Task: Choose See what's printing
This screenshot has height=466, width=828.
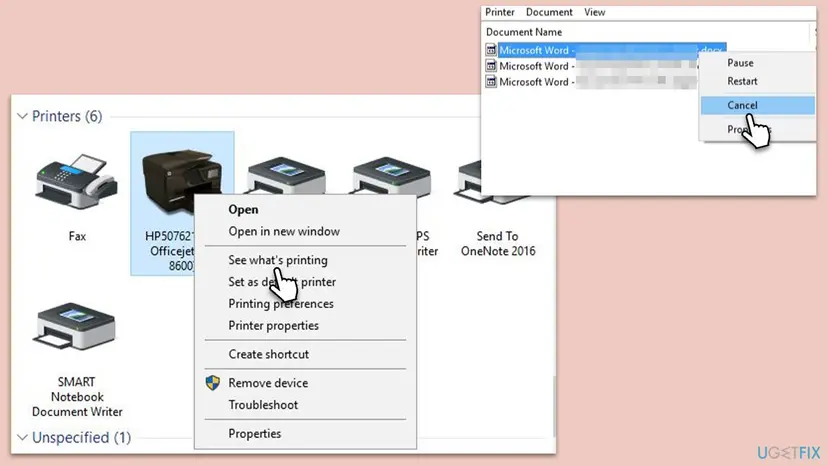Action: 305,260
